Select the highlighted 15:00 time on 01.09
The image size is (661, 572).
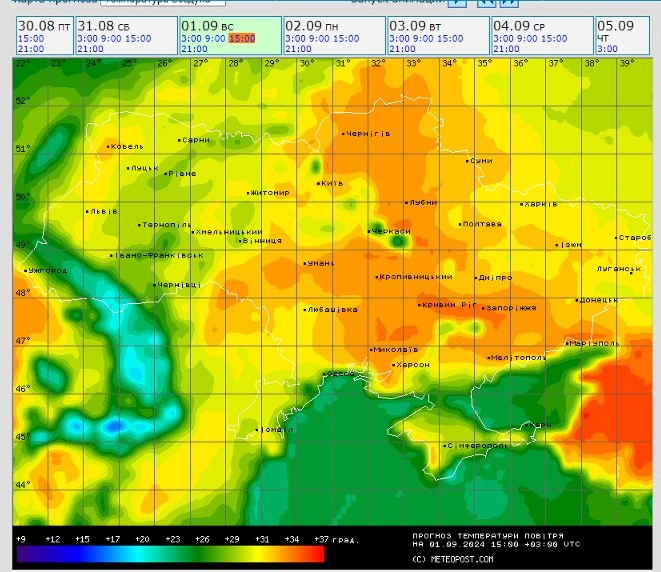coord(241,38)
